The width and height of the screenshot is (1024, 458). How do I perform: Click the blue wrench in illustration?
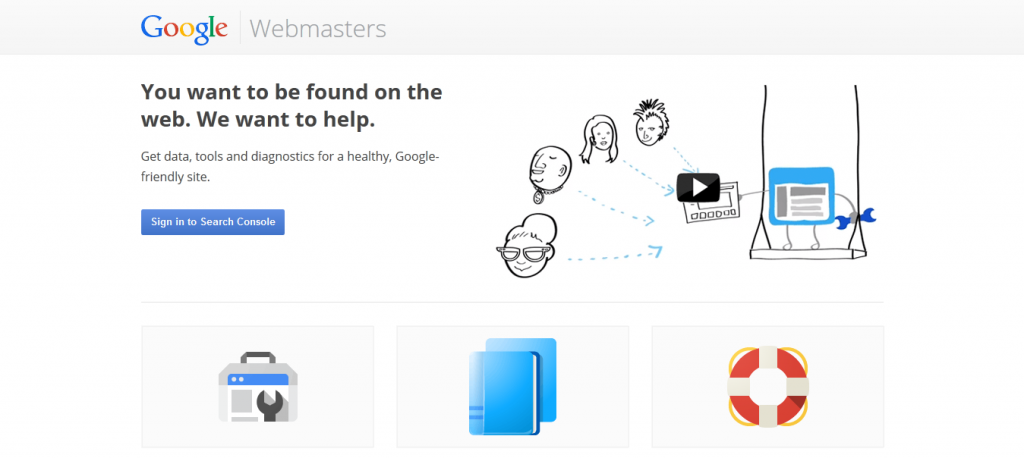coord(856,219)
